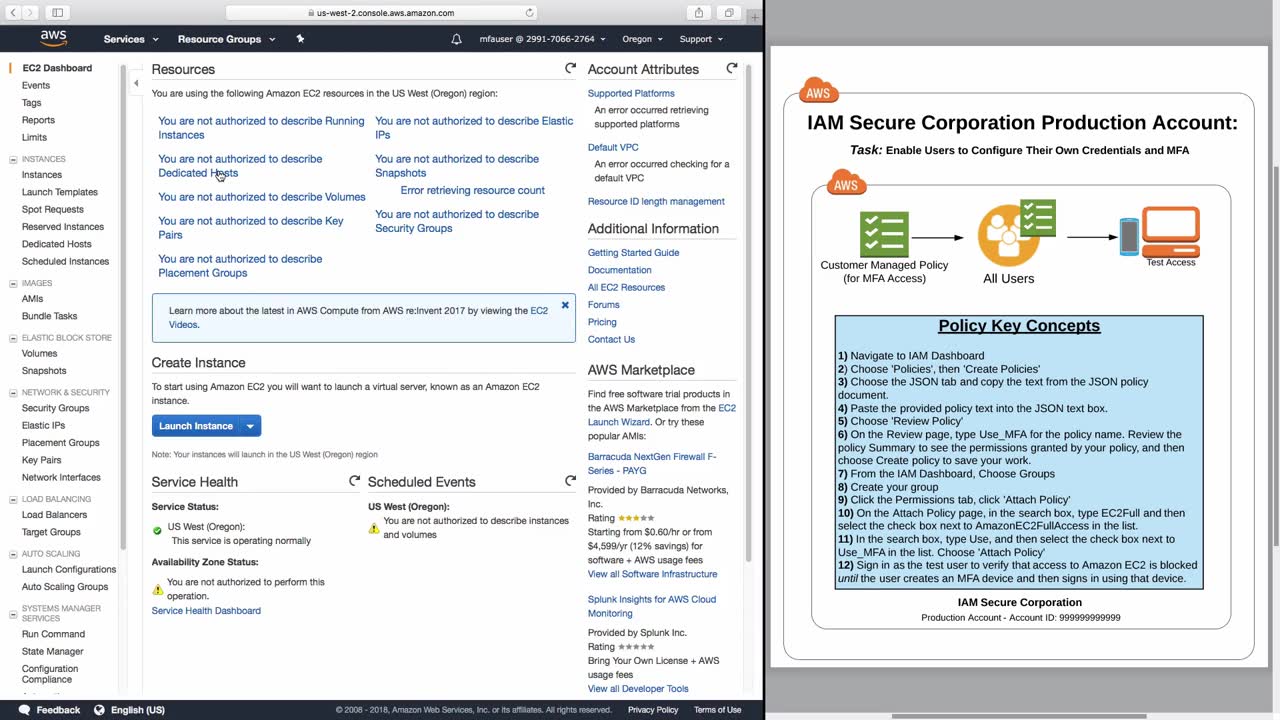Open the mfauser account menu
Image resolution: width=1280 pixels, height=720 pixels.
pos(541,39)
